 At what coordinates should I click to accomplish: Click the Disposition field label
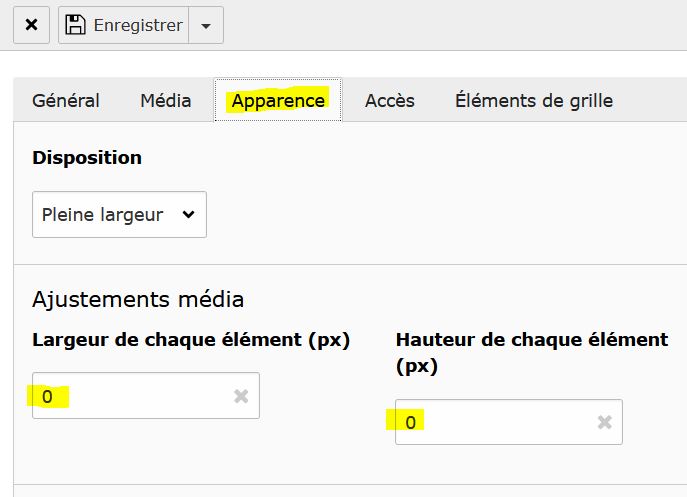click(87, 158)
